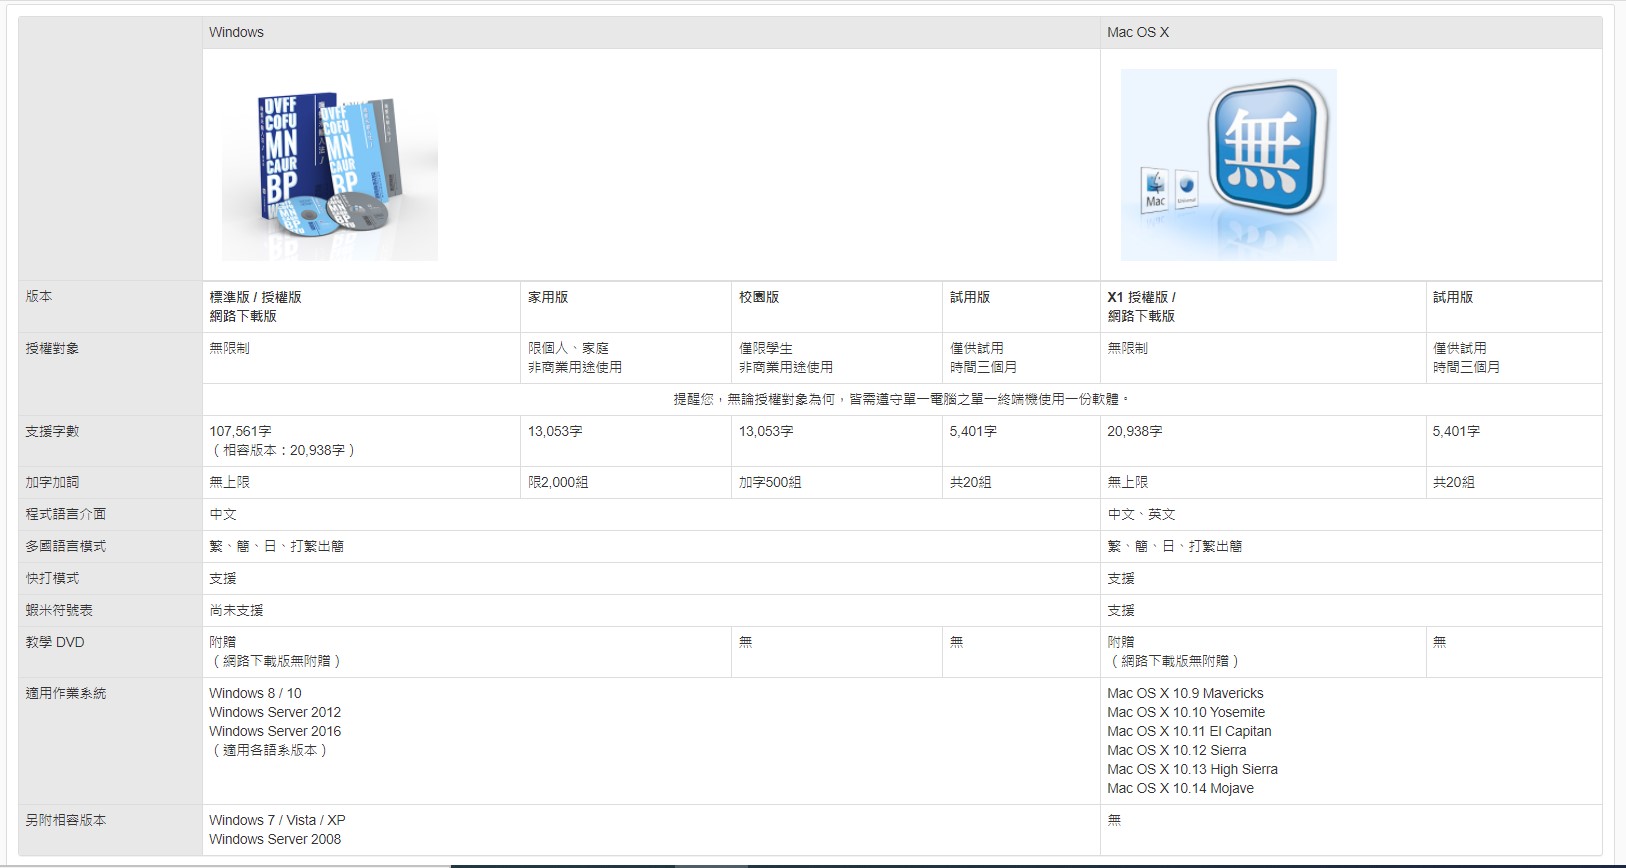This screenshot has width=1626, height=868.
Task: Click the 提醒您 license reminder note
Action: click(902, 399)
